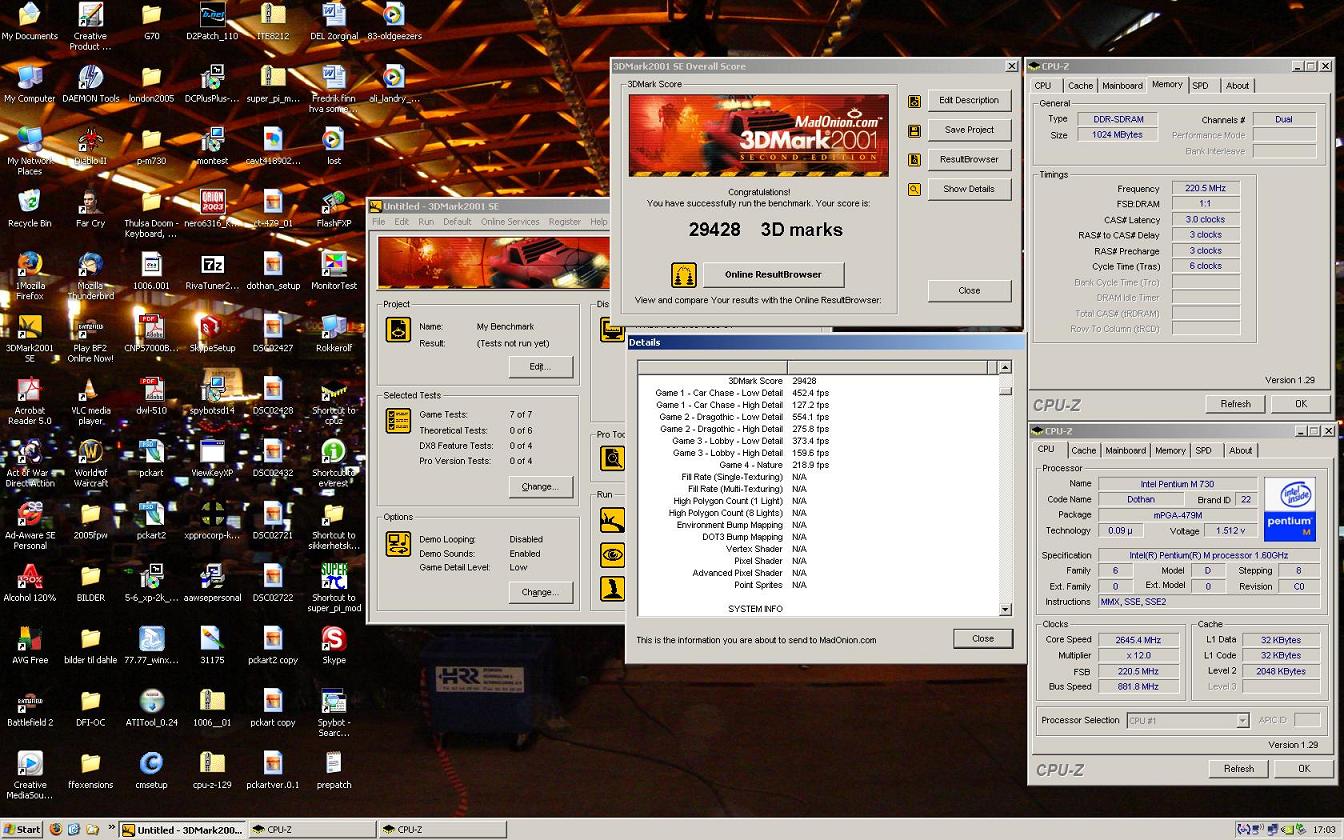
Task: Open the File menu in 3DMark2001 SE
Action: 379,222
